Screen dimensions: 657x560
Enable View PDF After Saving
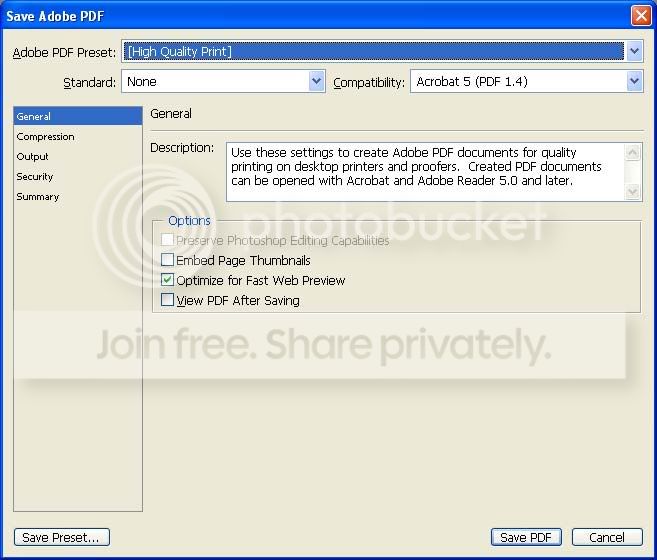click(167, 300)
